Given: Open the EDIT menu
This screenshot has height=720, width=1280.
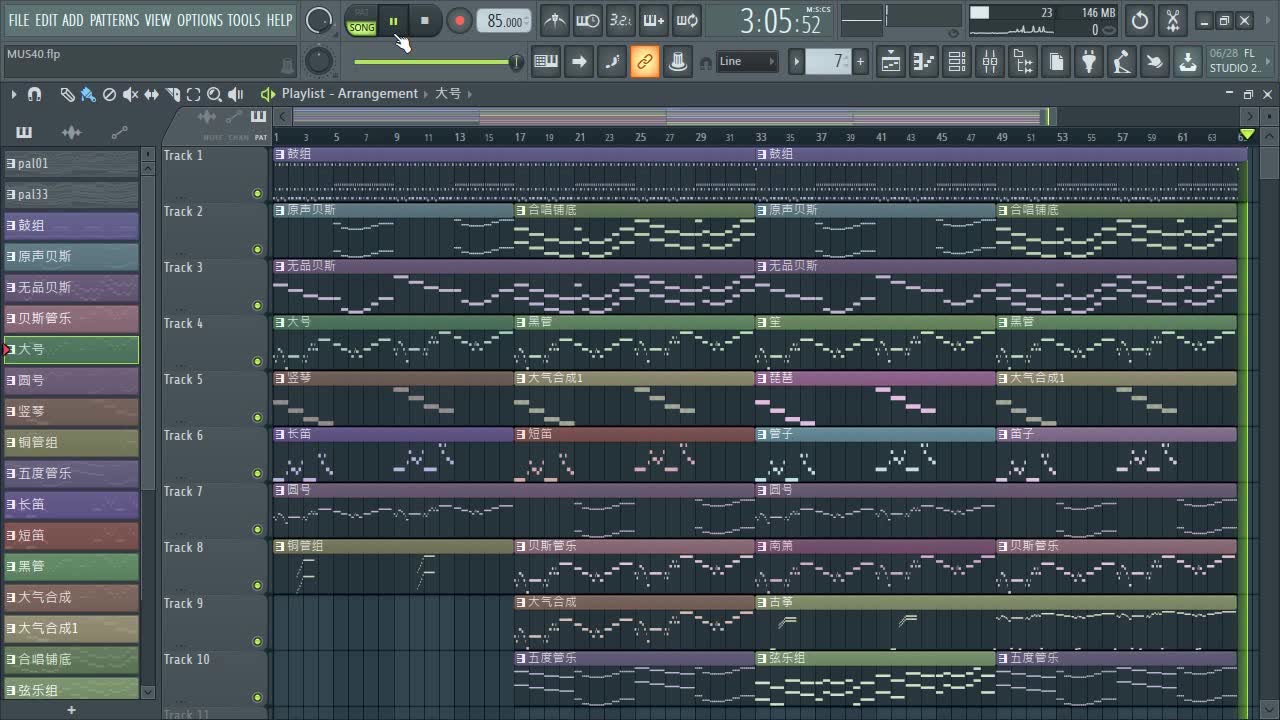Looking at the screenshot, I should click(46, 20).
